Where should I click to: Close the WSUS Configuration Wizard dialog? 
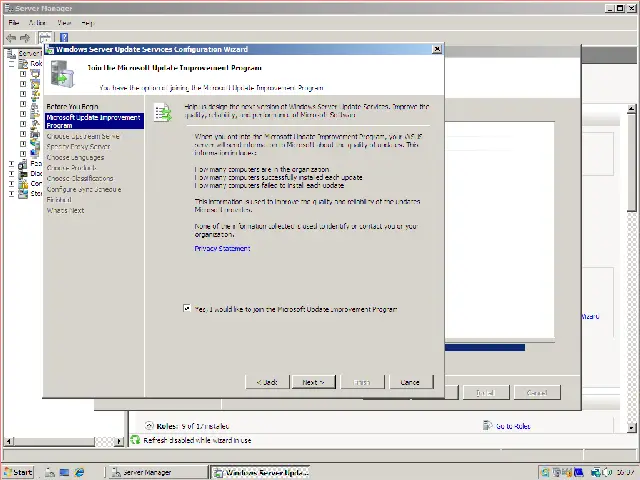pos(437,49)
